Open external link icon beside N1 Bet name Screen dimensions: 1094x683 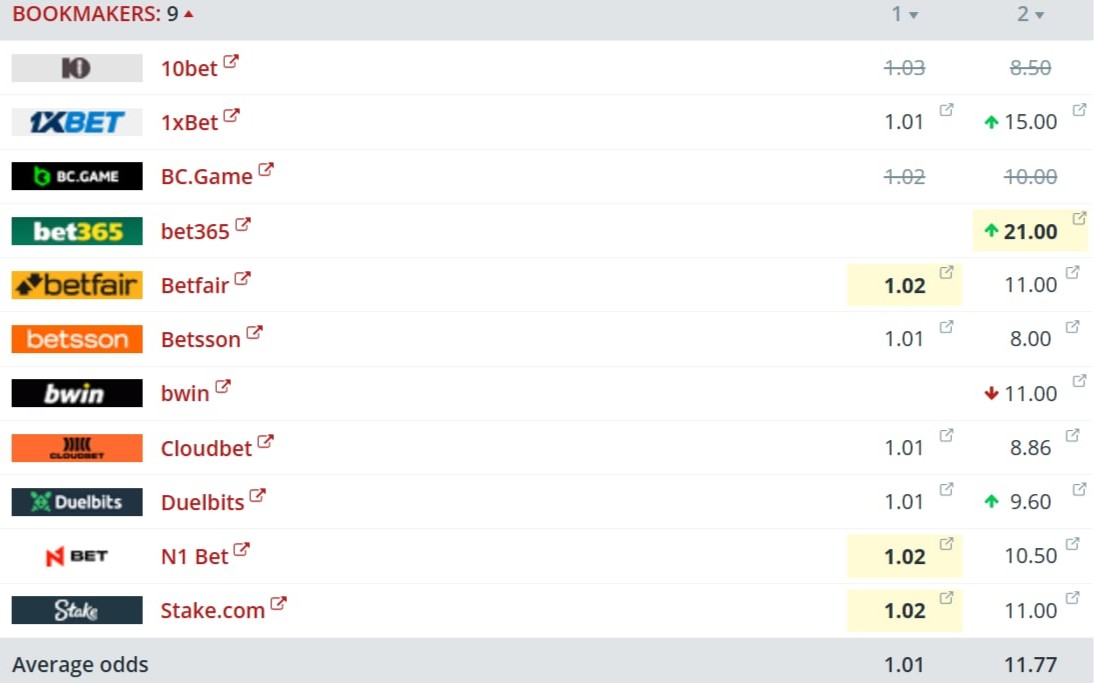pos(241,549)
